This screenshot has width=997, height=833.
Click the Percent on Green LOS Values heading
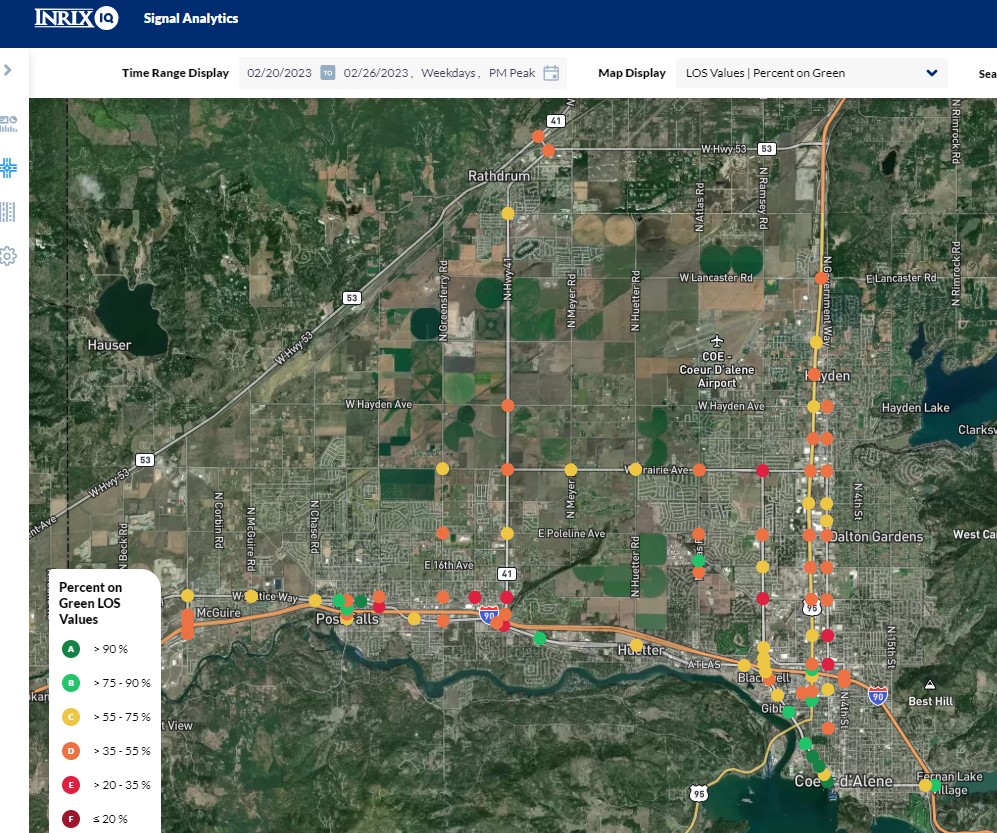tap(90, 603)
